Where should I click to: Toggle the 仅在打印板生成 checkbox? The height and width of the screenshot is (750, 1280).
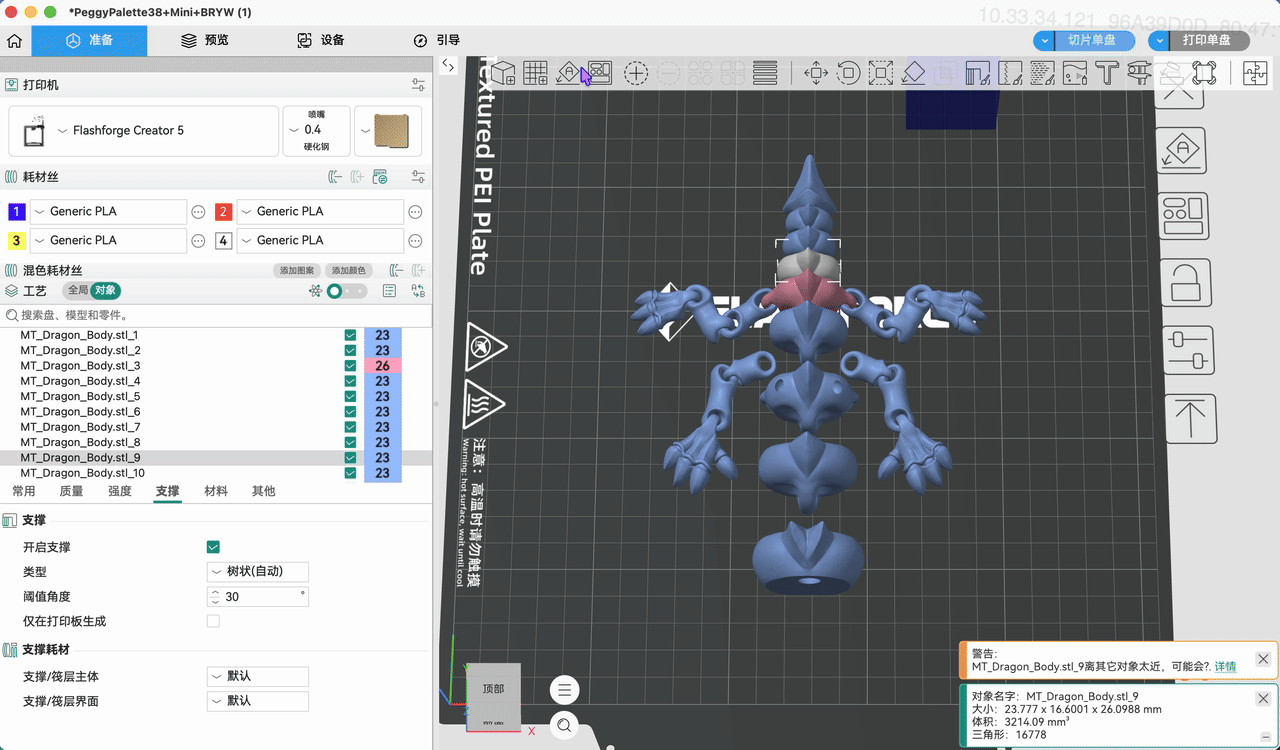[x=213, y=621]
